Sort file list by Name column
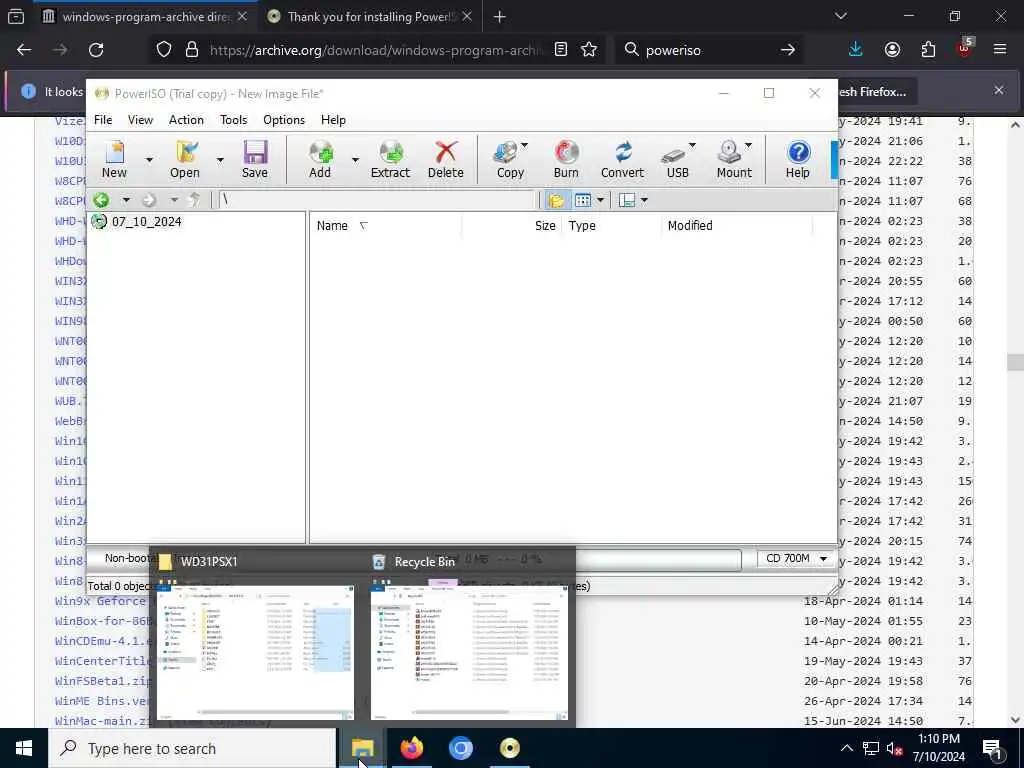Screen dimensions: 1024x768 385,225
